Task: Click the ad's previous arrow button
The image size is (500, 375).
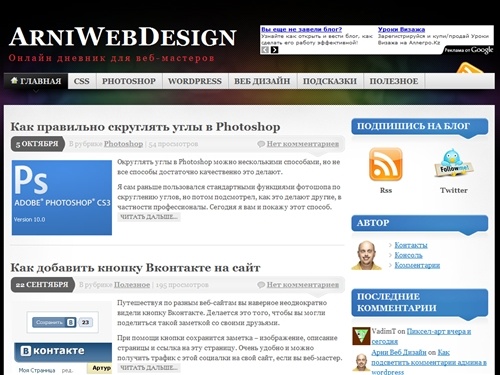Action: coord(265,50)
